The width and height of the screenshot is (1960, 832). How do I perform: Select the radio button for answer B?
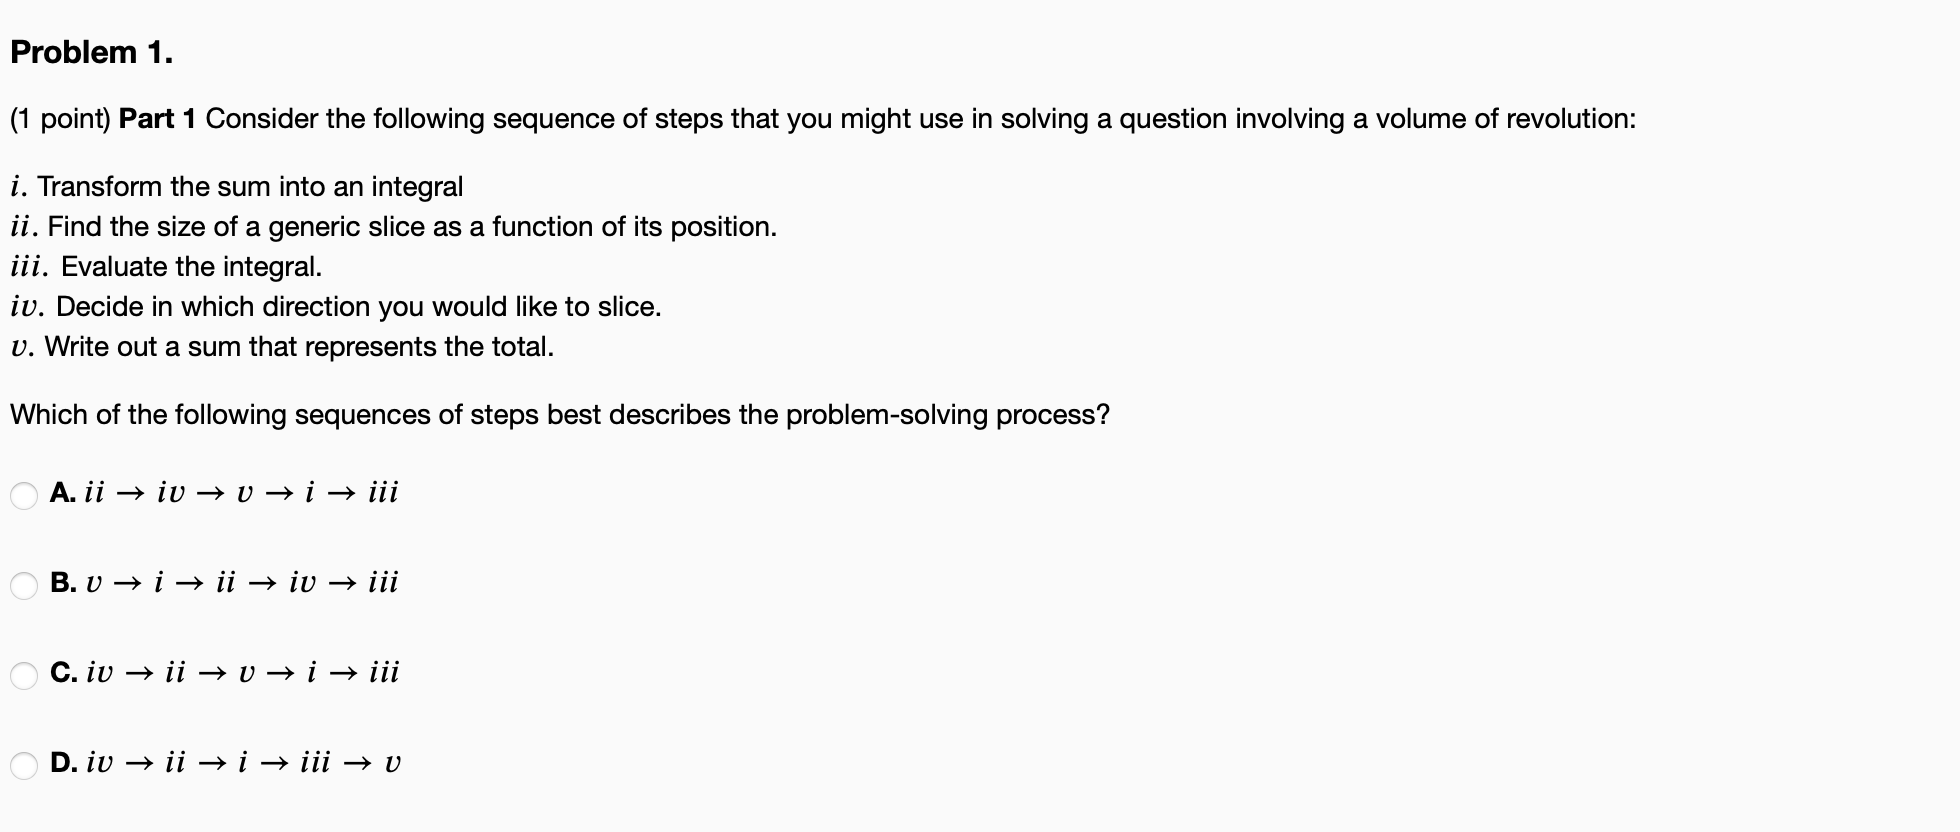tap(22, 585)
